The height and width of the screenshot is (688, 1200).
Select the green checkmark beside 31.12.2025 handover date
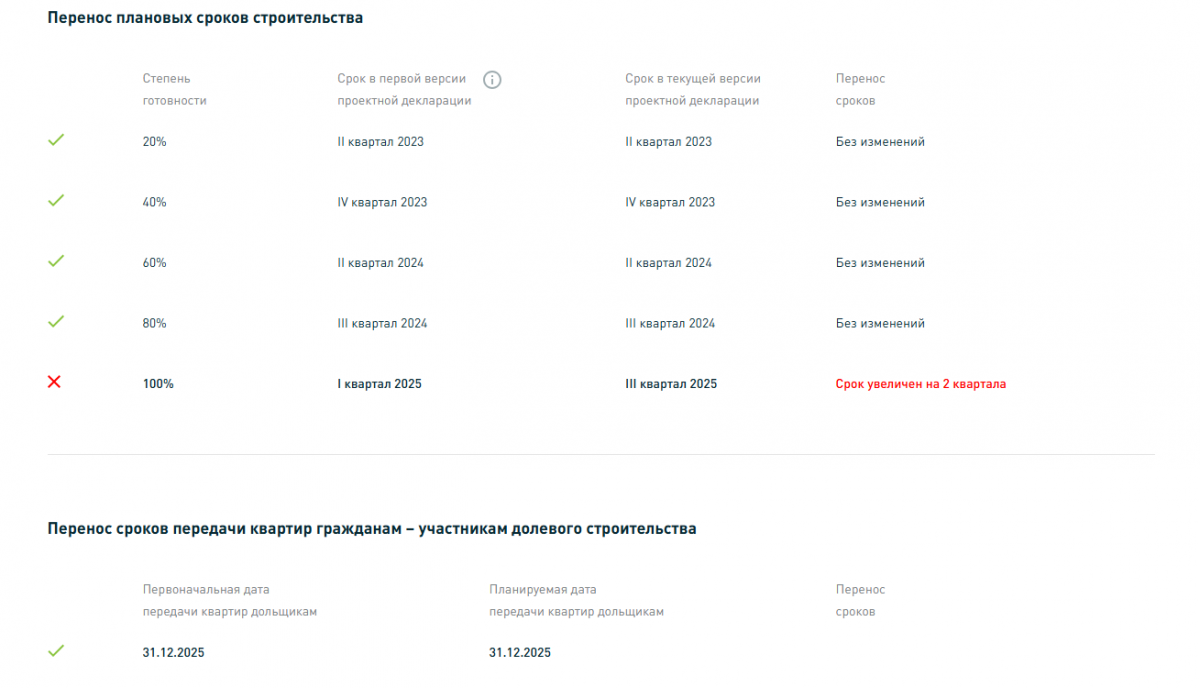tap(56, 650)
